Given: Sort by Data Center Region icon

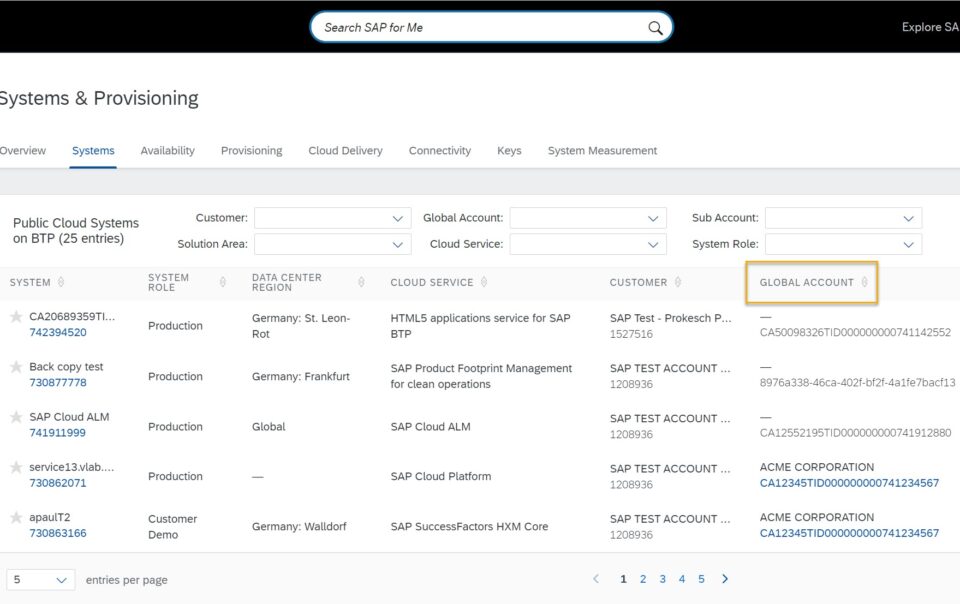Looking at the screenshot, I should (361, 282).
